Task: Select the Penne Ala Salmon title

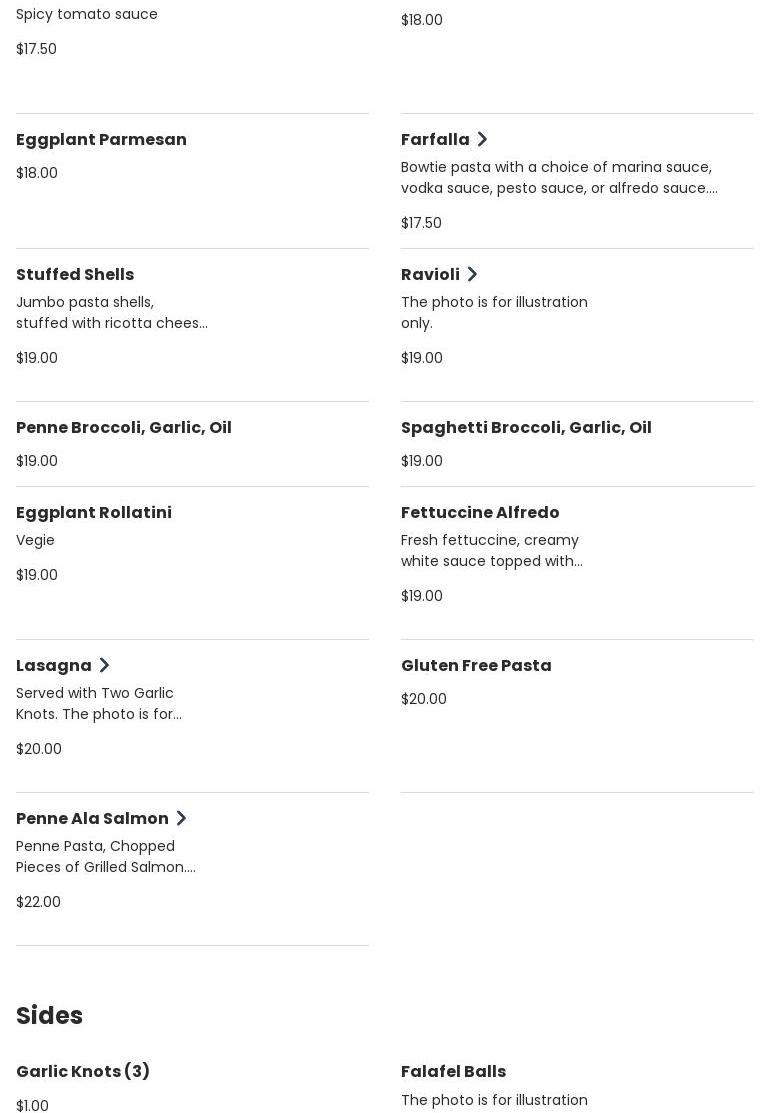Action: pos(92,818)
